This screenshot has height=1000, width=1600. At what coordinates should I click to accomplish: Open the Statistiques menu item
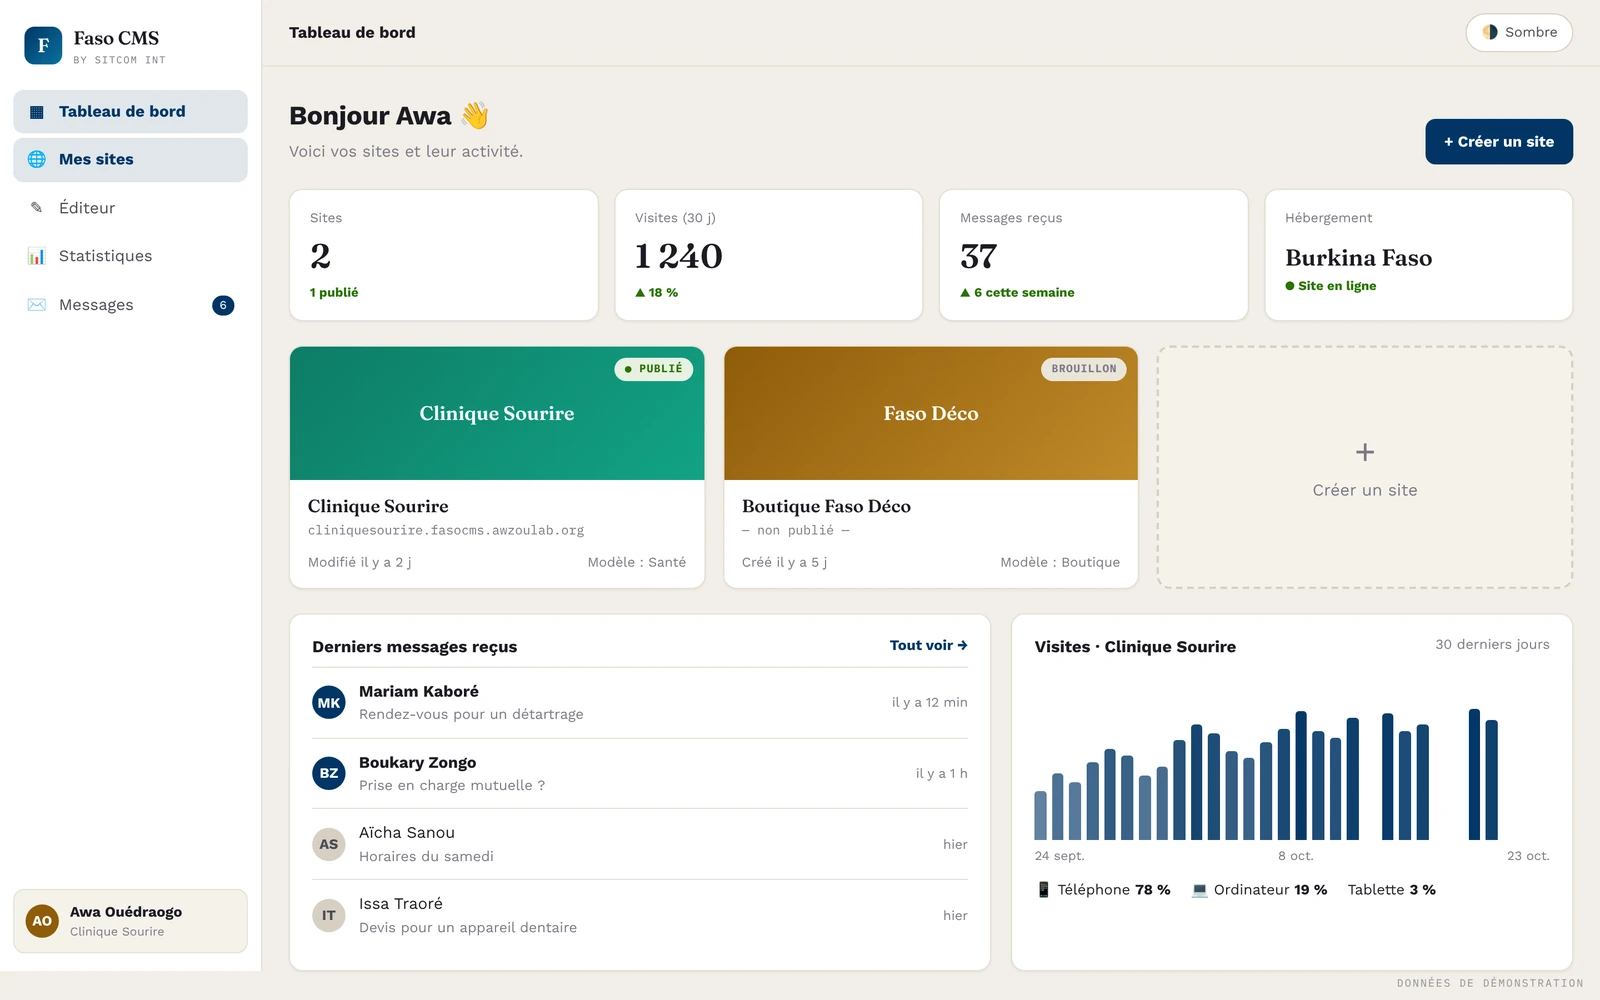[130, 256]
